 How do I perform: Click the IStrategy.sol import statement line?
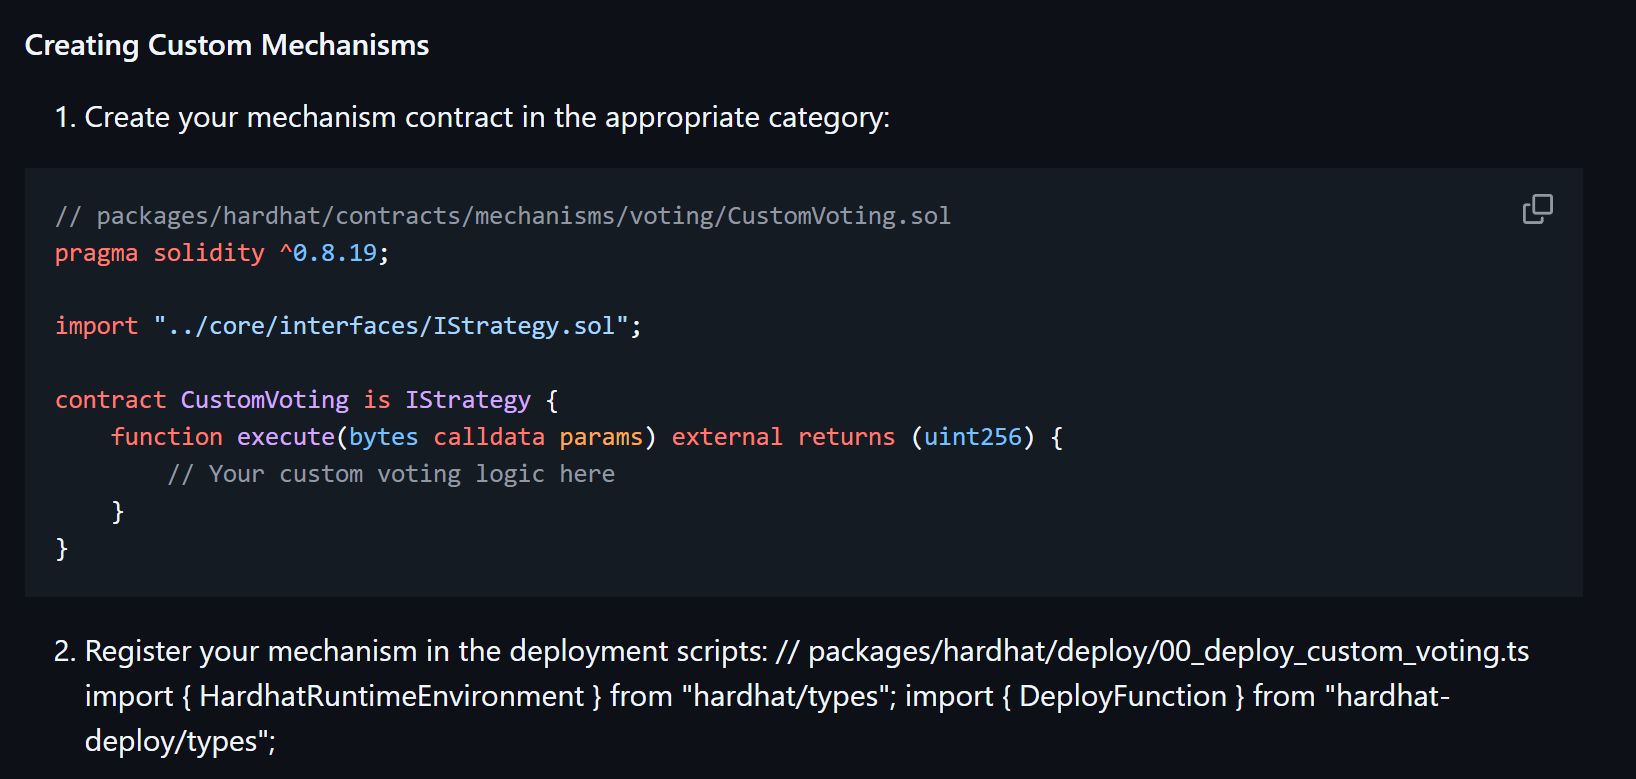pos(348,326)
